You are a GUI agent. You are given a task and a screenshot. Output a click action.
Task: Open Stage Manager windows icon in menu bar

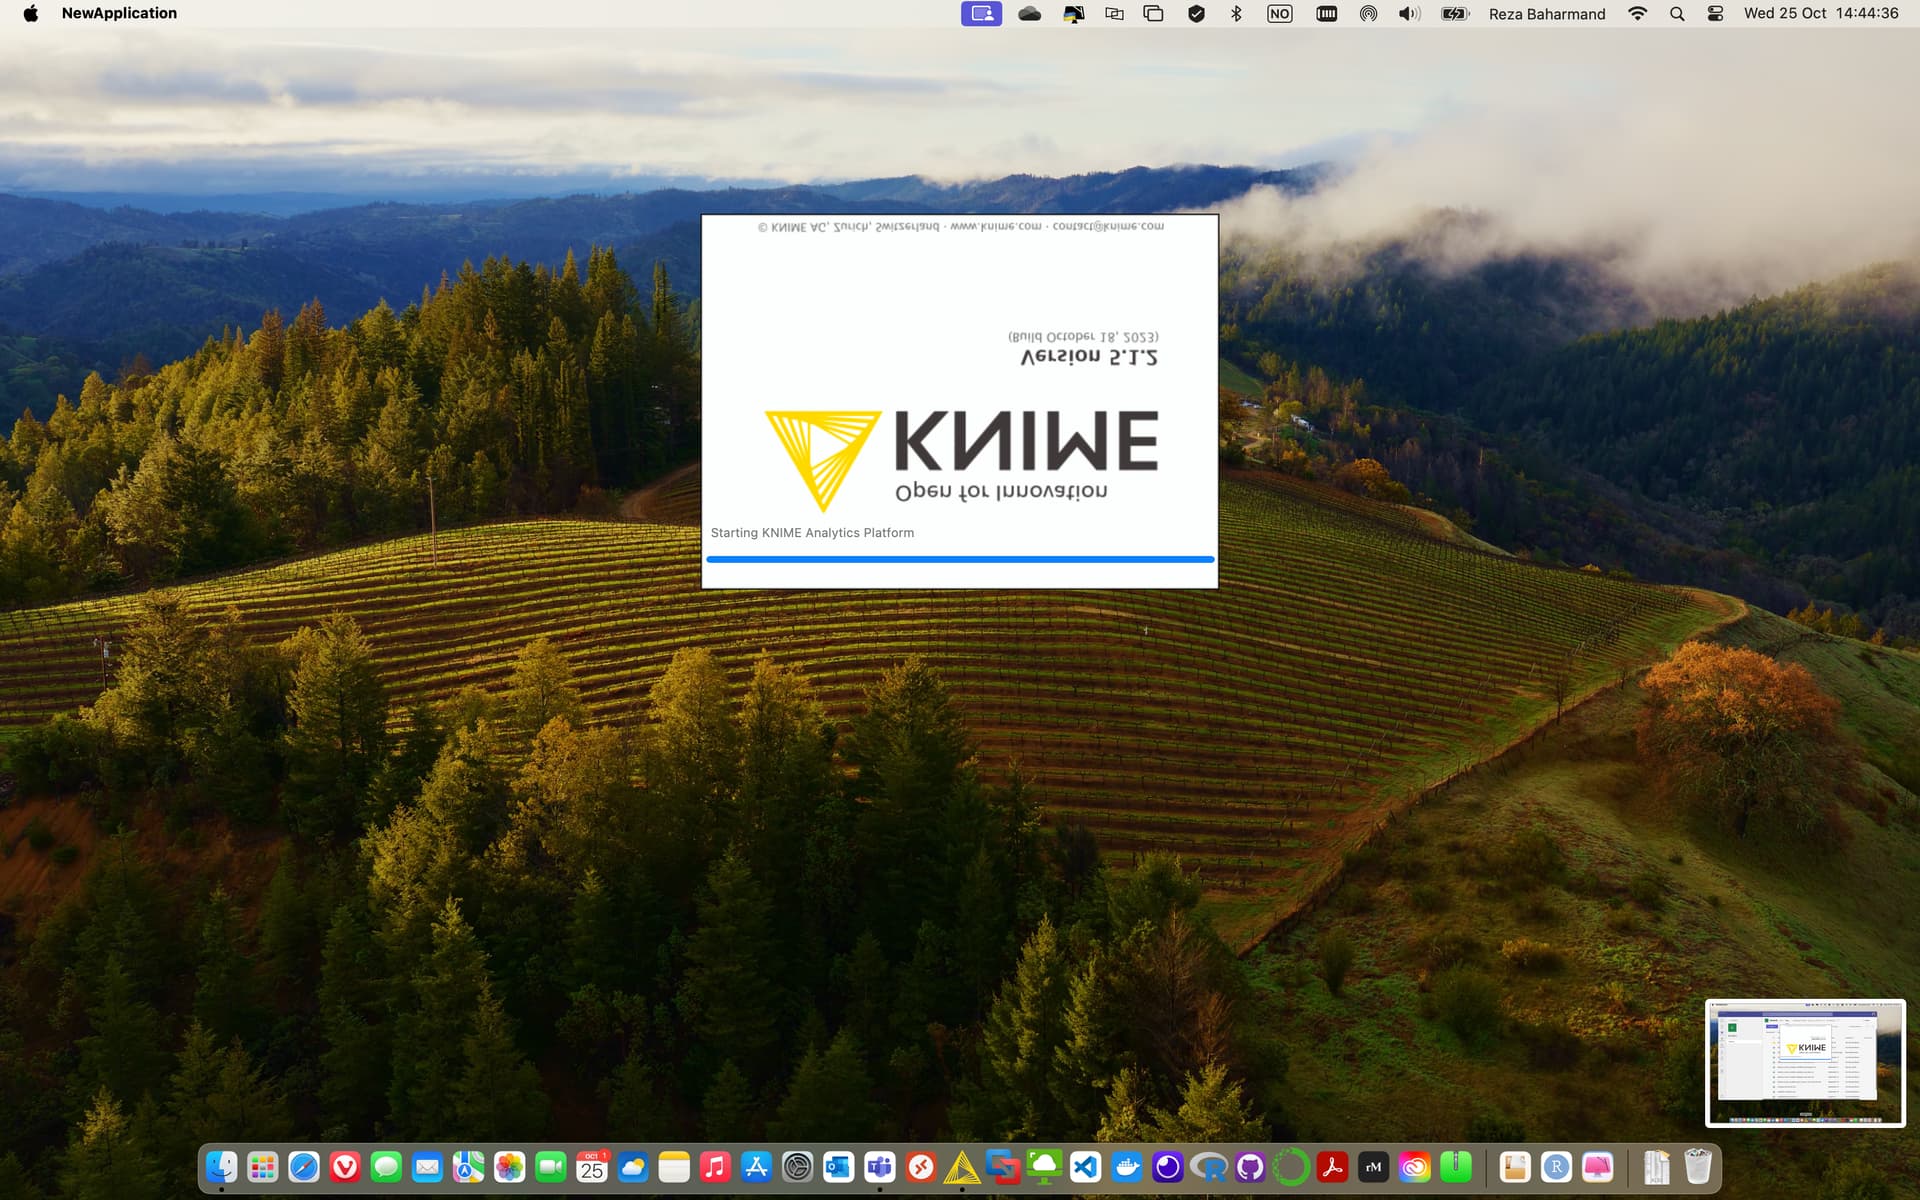[x=1154, y=13]
